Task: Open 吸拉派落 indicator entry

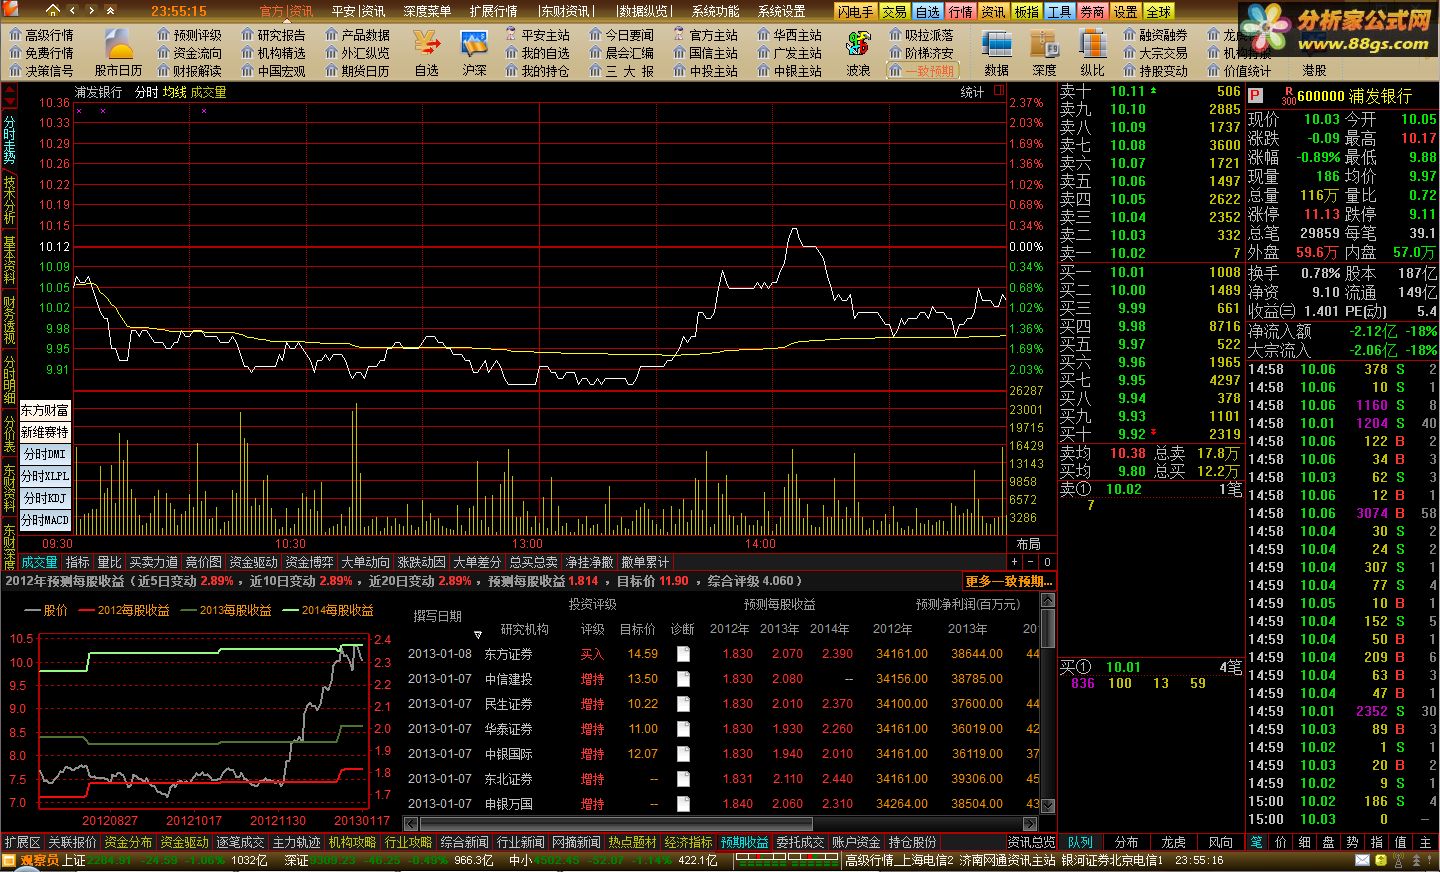Action: pos(921,35)
